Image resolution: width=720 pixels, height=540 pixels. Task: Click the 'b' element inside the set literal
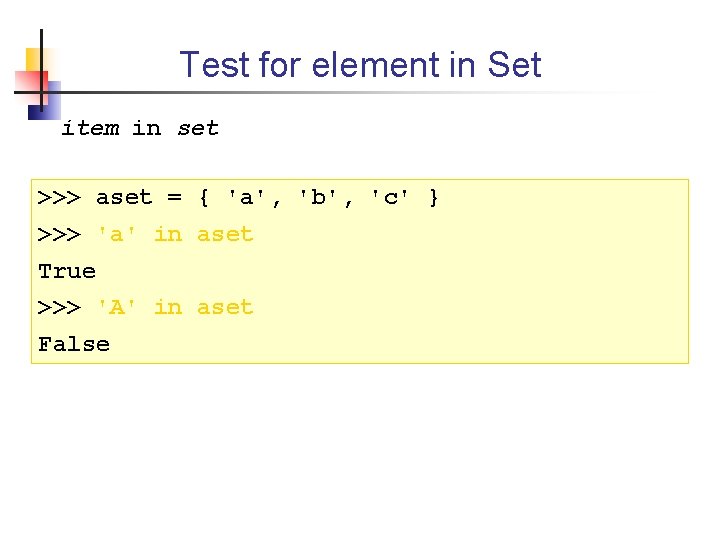(319, 198)
